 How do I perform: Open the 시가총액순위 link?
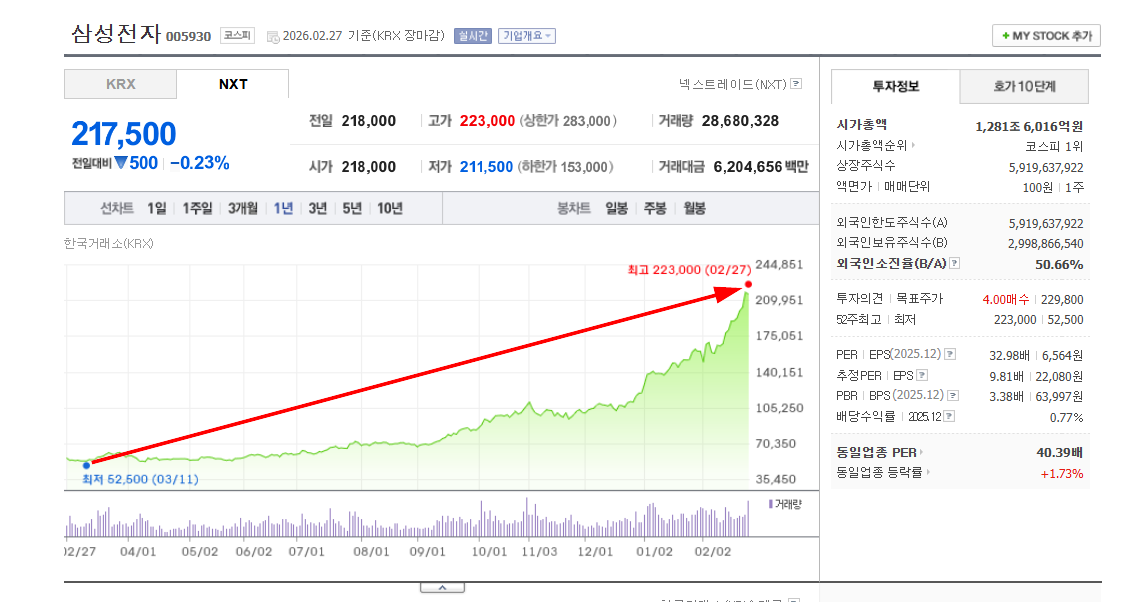pyautogui.click(x=875, y=146)
